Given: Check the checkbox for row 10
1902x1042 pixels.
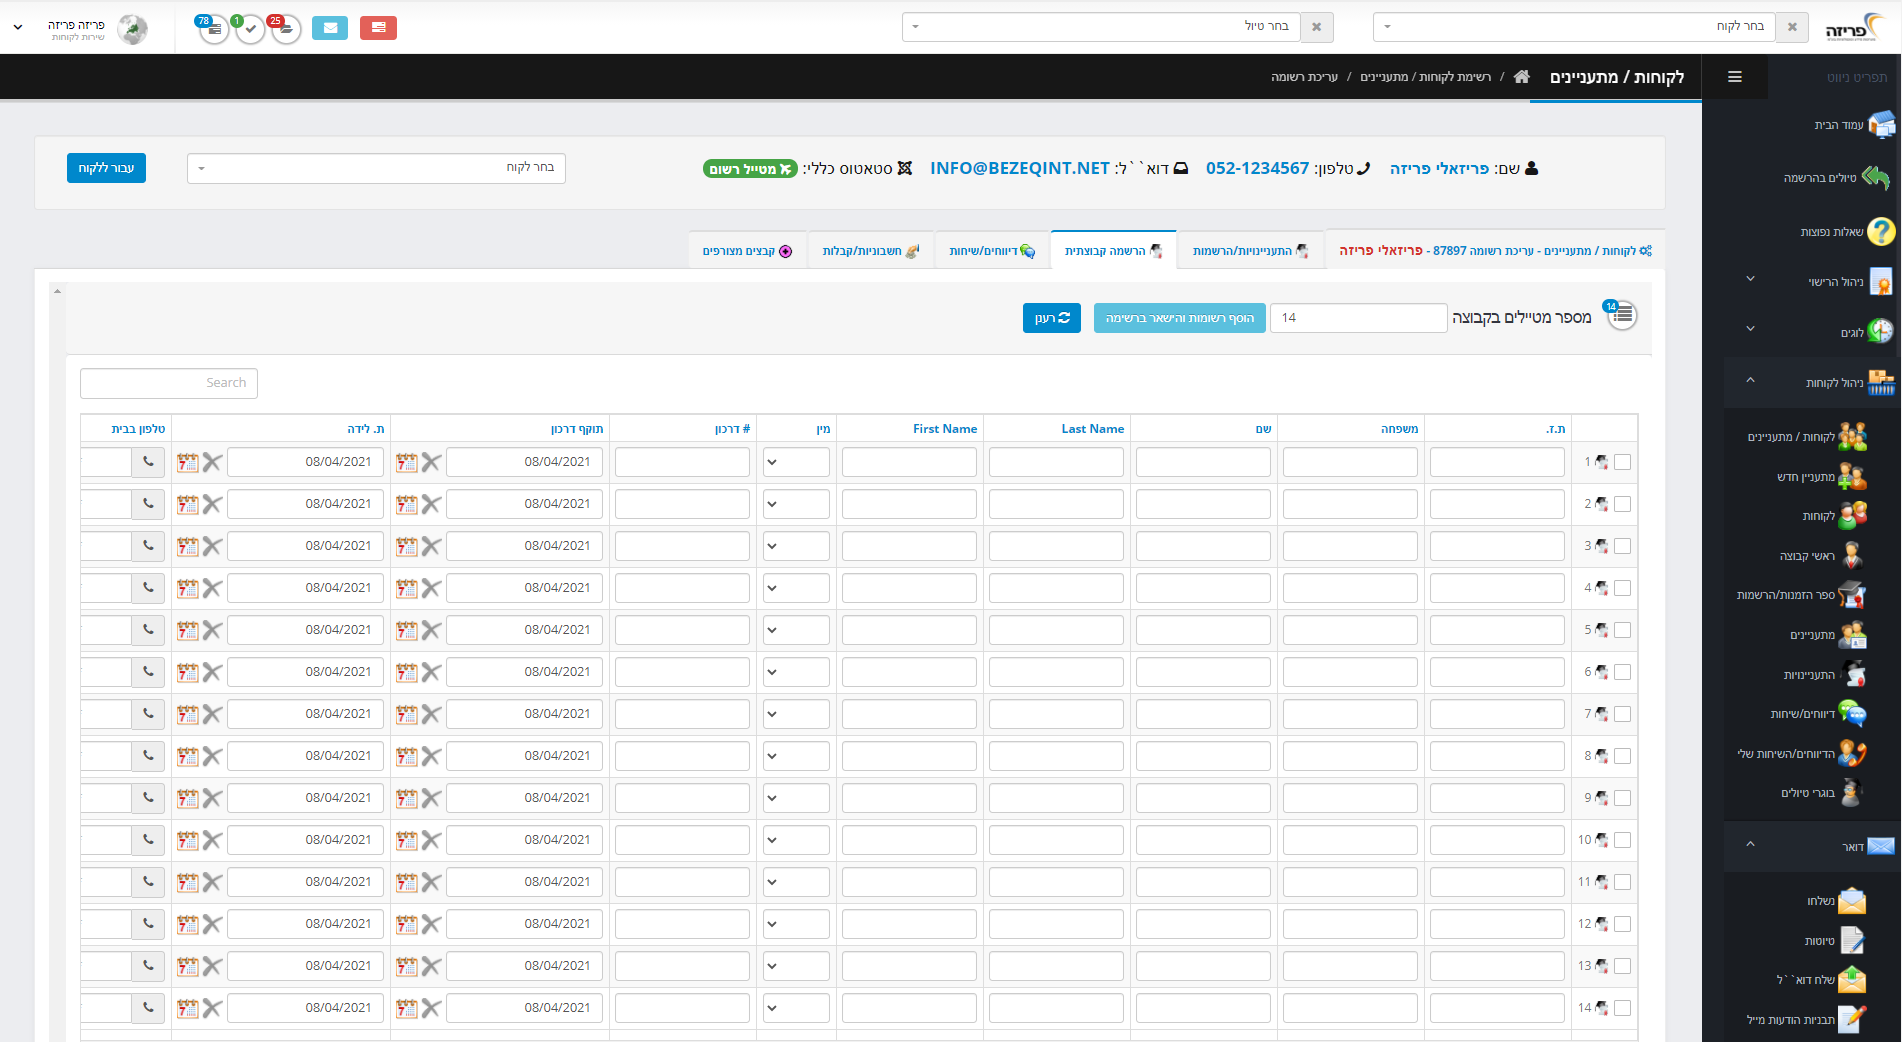Looking at the screenshot, I should [x=1622, y=840].
